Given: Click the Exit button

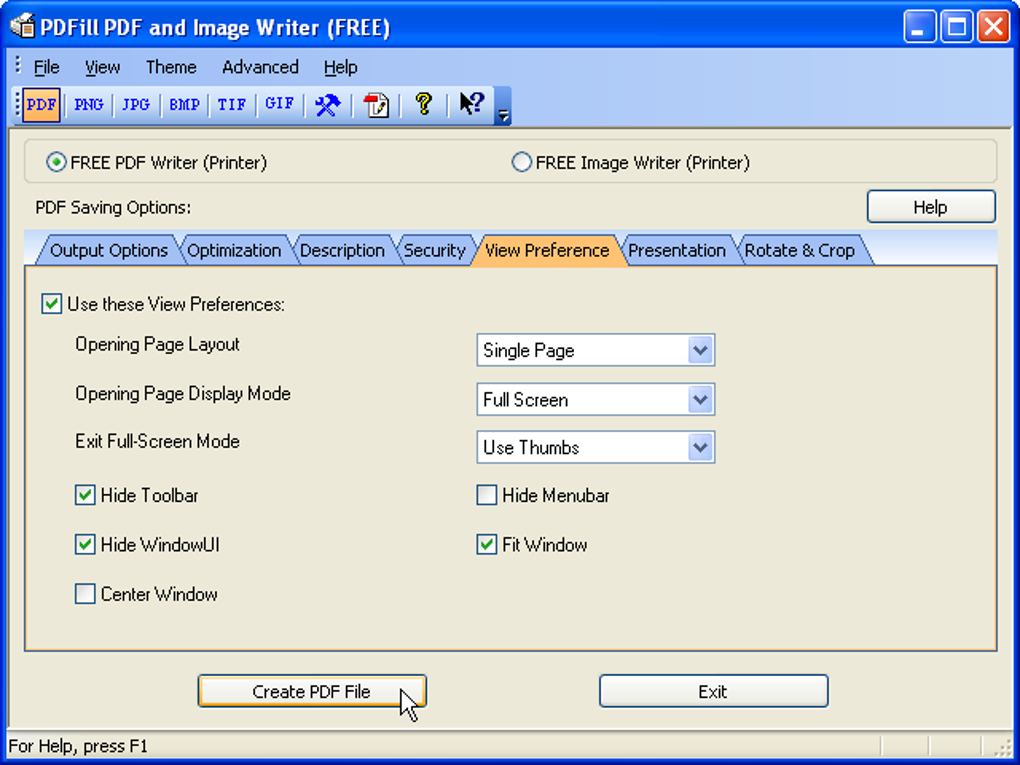Looking at the screenshot, I should (x=713, y=691).
